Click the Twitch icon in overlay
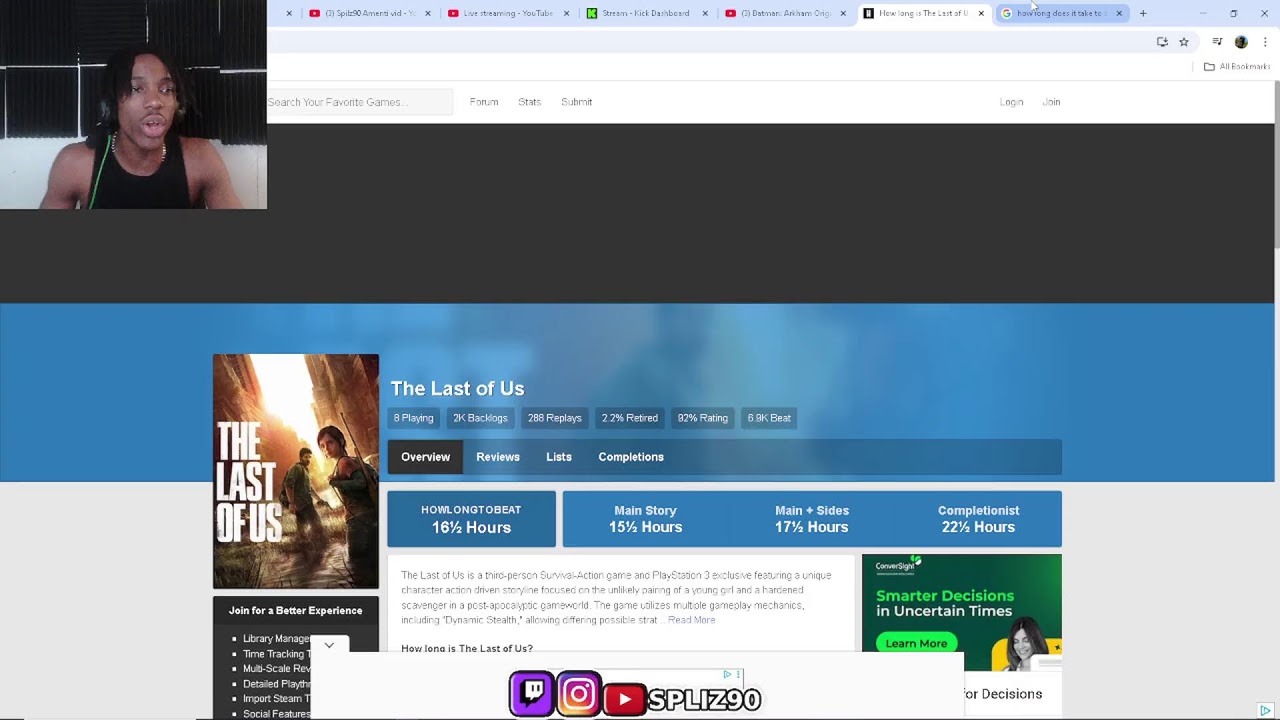 point(532,694)
